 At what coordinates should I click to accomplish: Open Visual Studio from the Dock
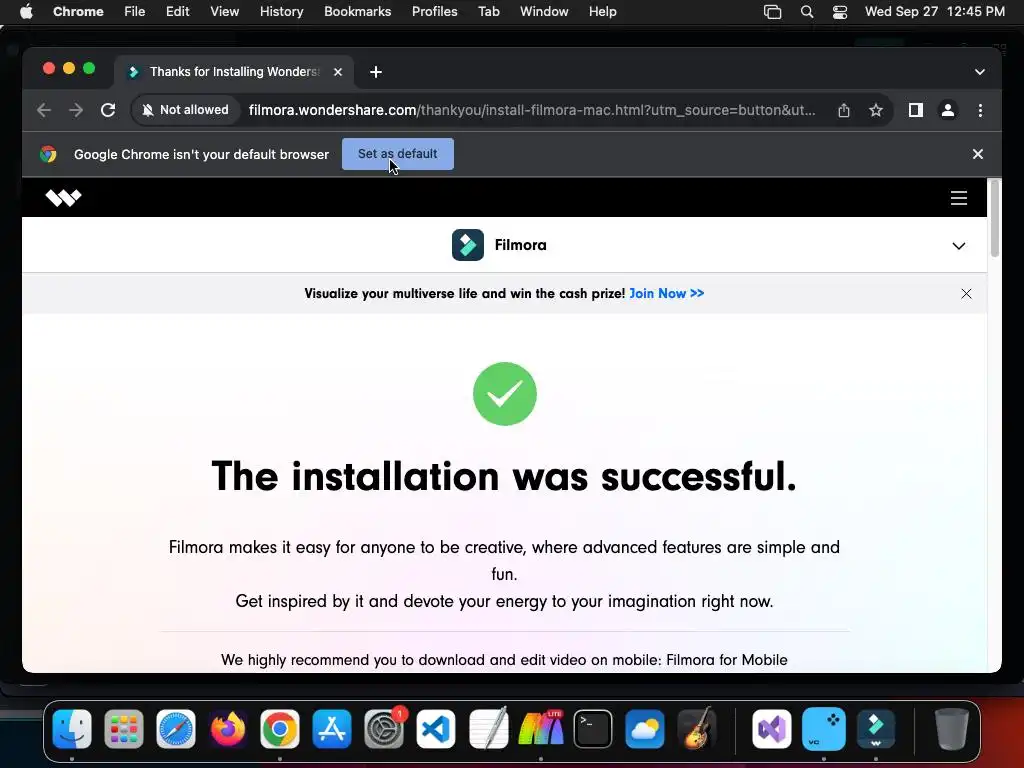click(x=771, y=729)
